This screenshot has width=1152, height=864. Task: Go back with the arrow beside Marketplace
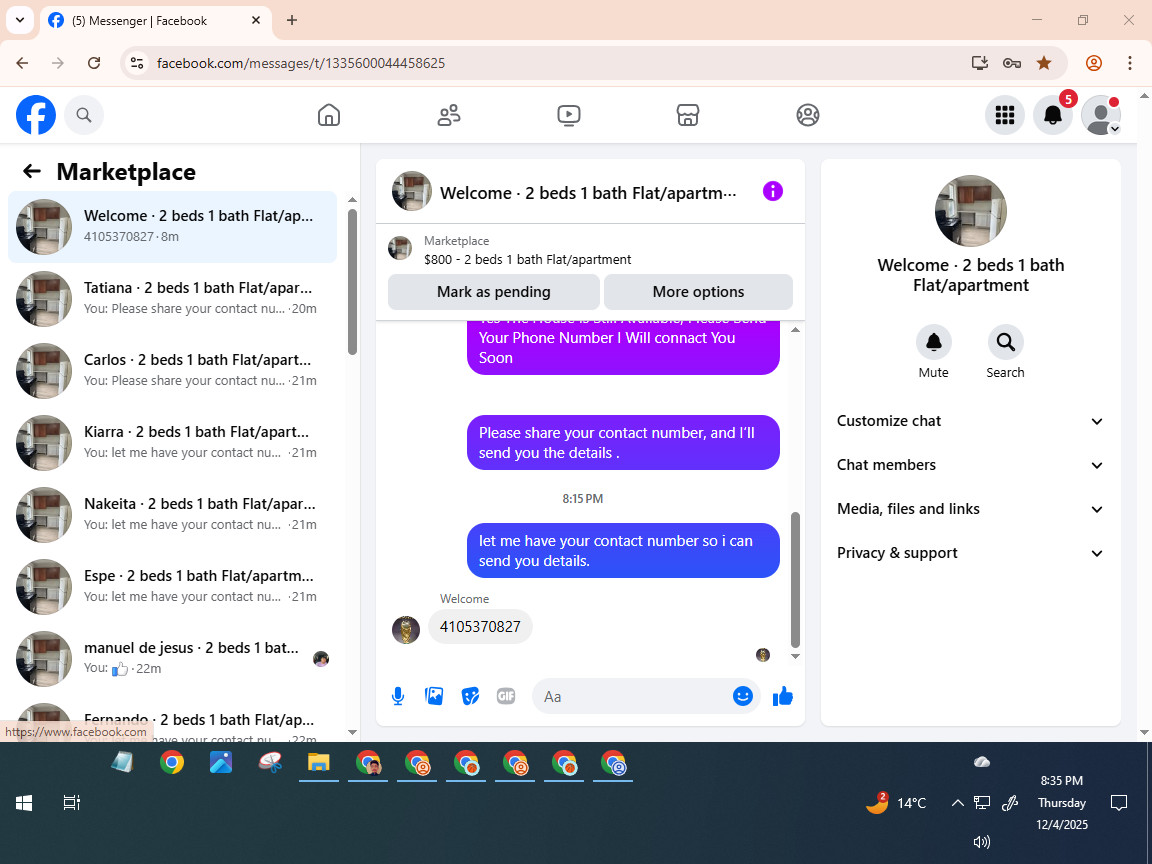point(32,172)
